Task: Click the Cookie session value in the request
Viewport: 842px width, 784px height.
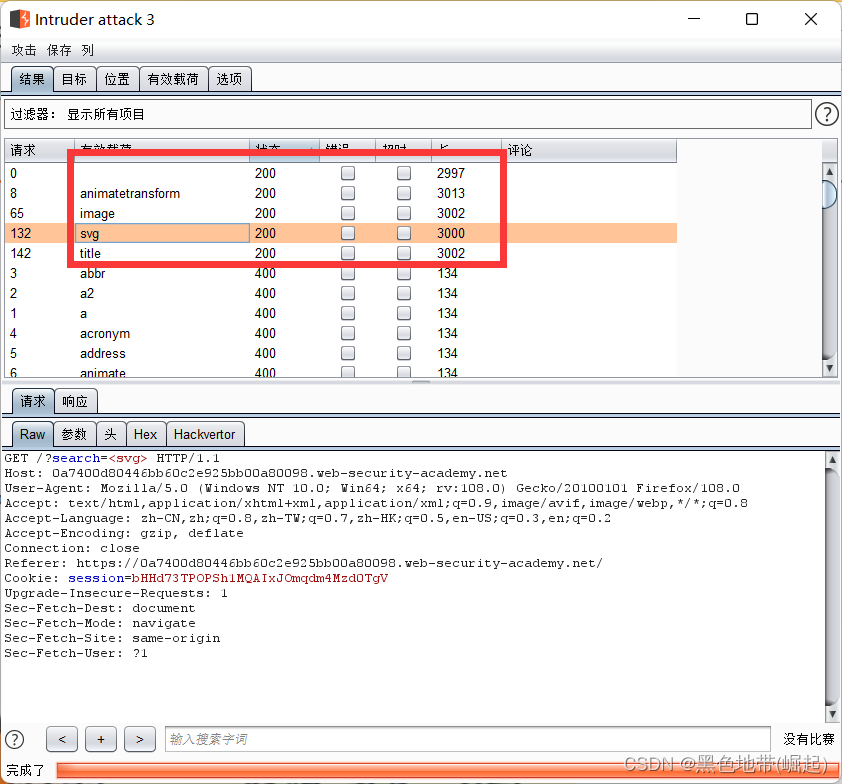Action: 259,578
